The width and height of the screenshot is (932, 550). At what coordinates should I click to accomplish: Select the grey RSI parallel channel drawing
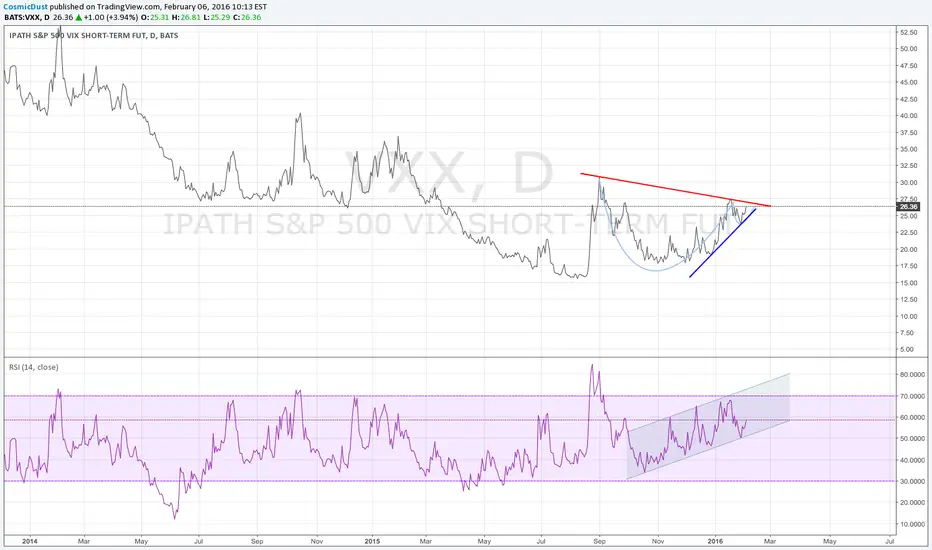(709, 426)
